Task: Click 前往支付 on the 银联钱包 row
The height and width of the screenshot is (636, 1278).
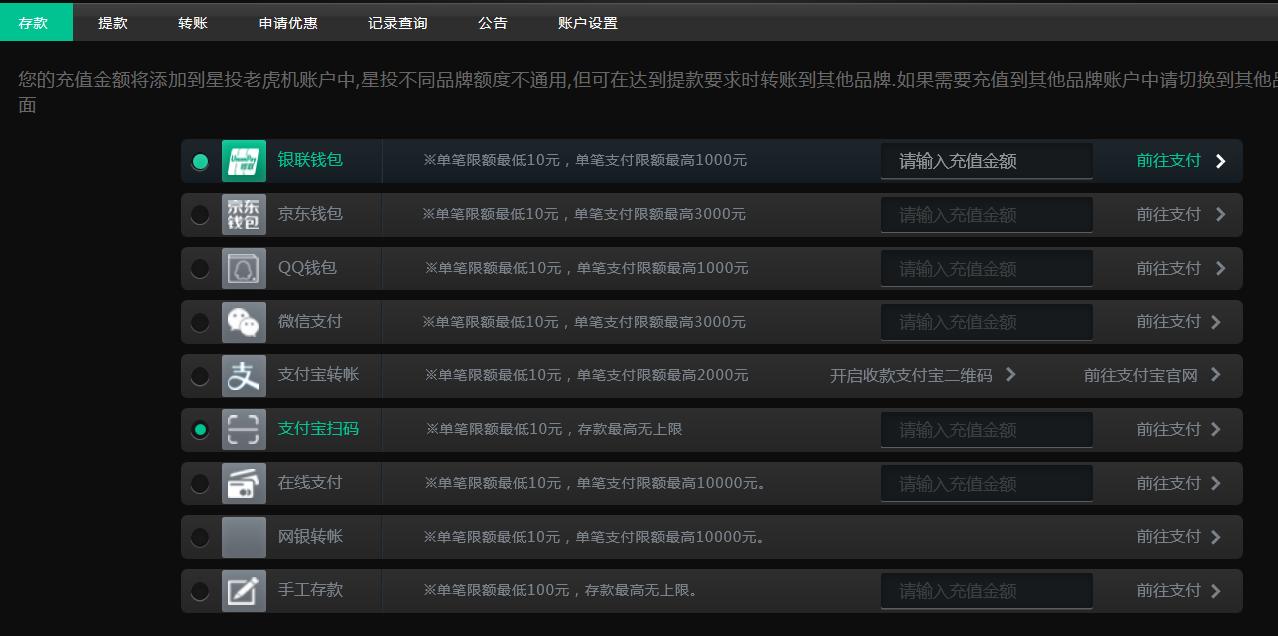Action: point(1168,160)
